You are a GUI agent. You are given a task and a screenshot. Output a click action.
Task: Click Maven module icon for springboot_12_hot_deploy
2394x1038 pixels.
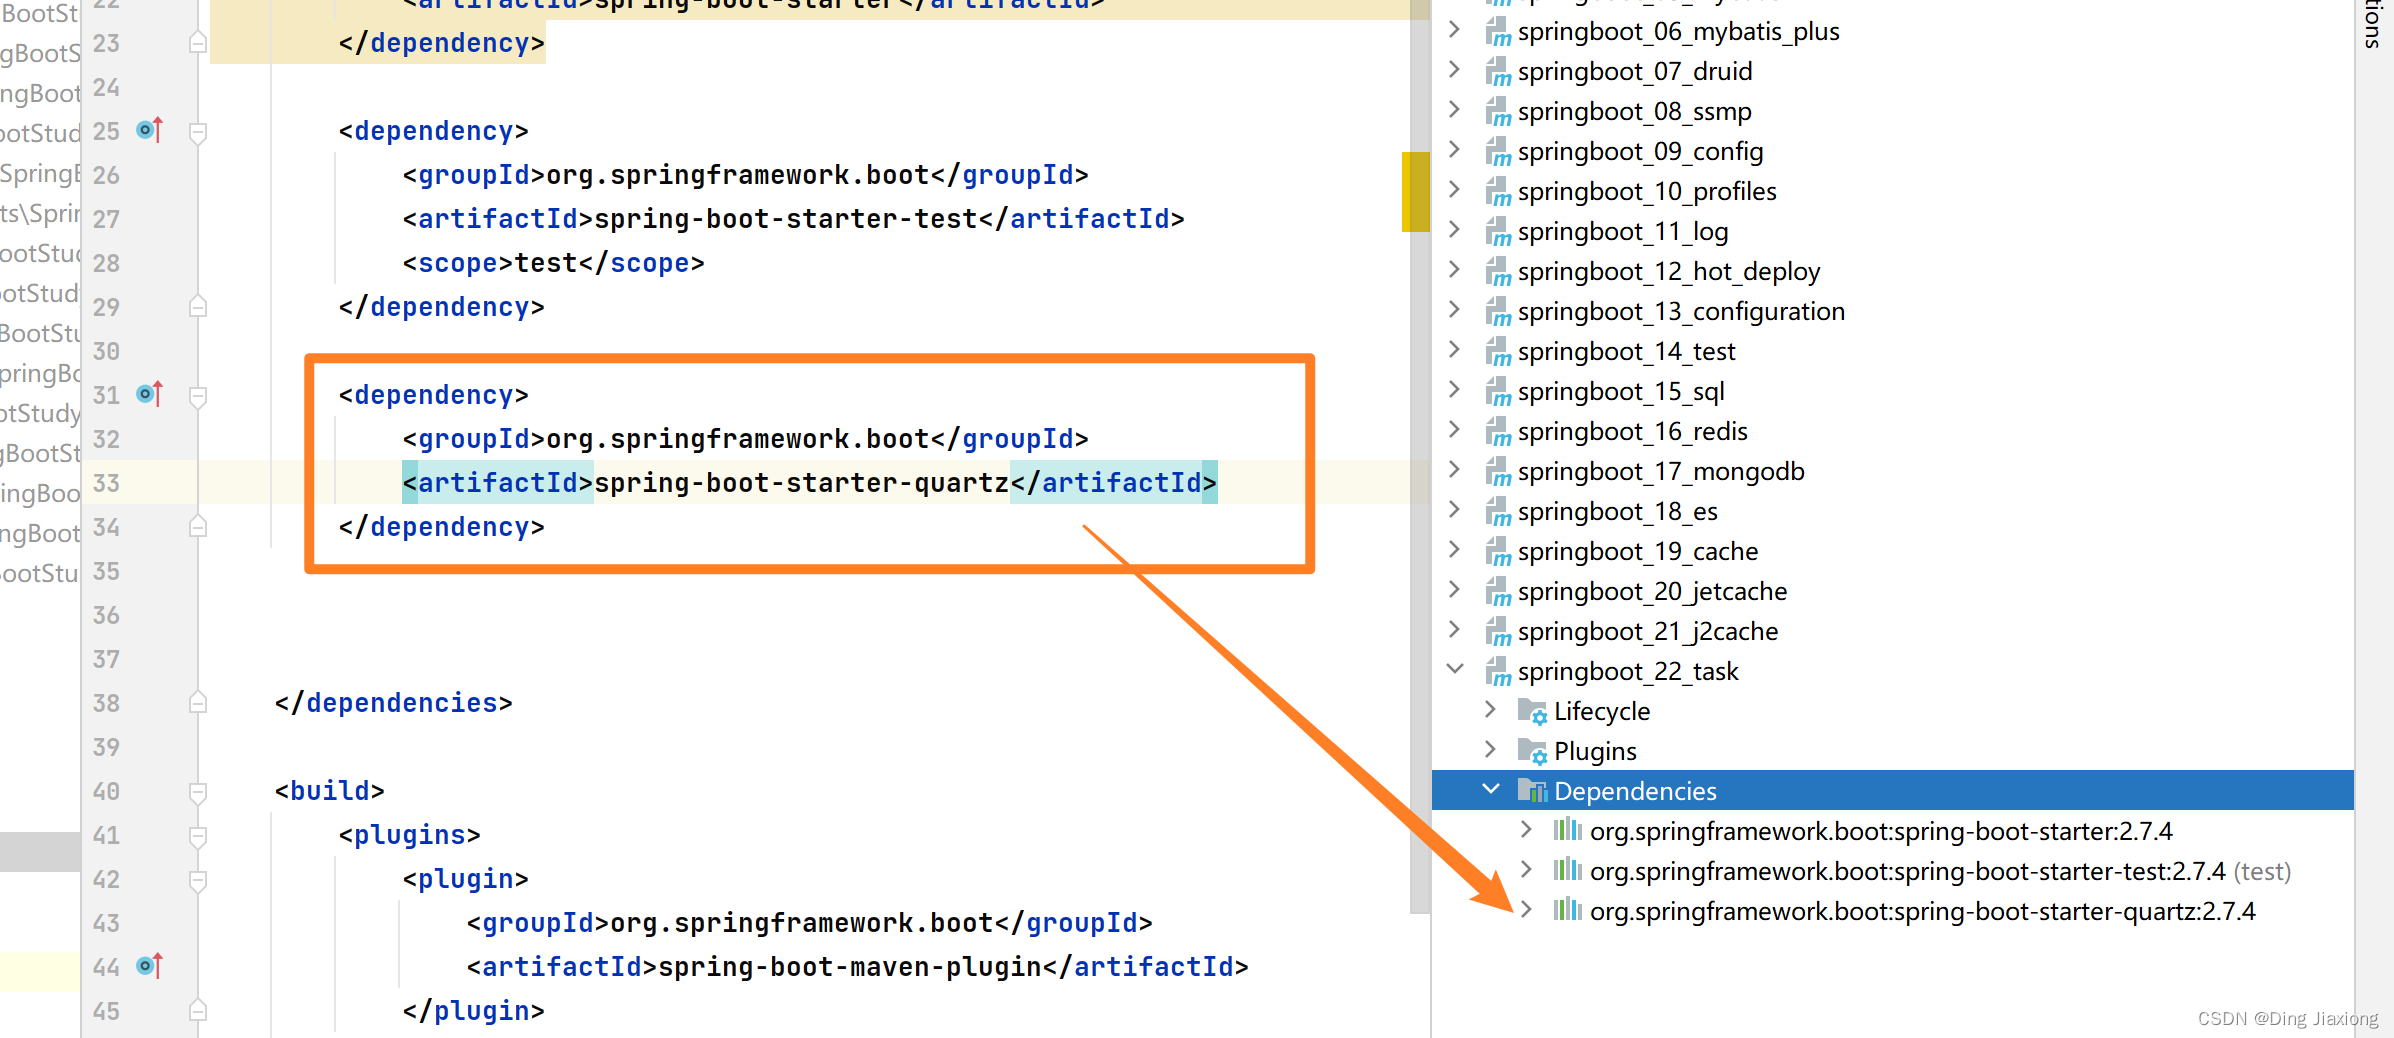1498,272
